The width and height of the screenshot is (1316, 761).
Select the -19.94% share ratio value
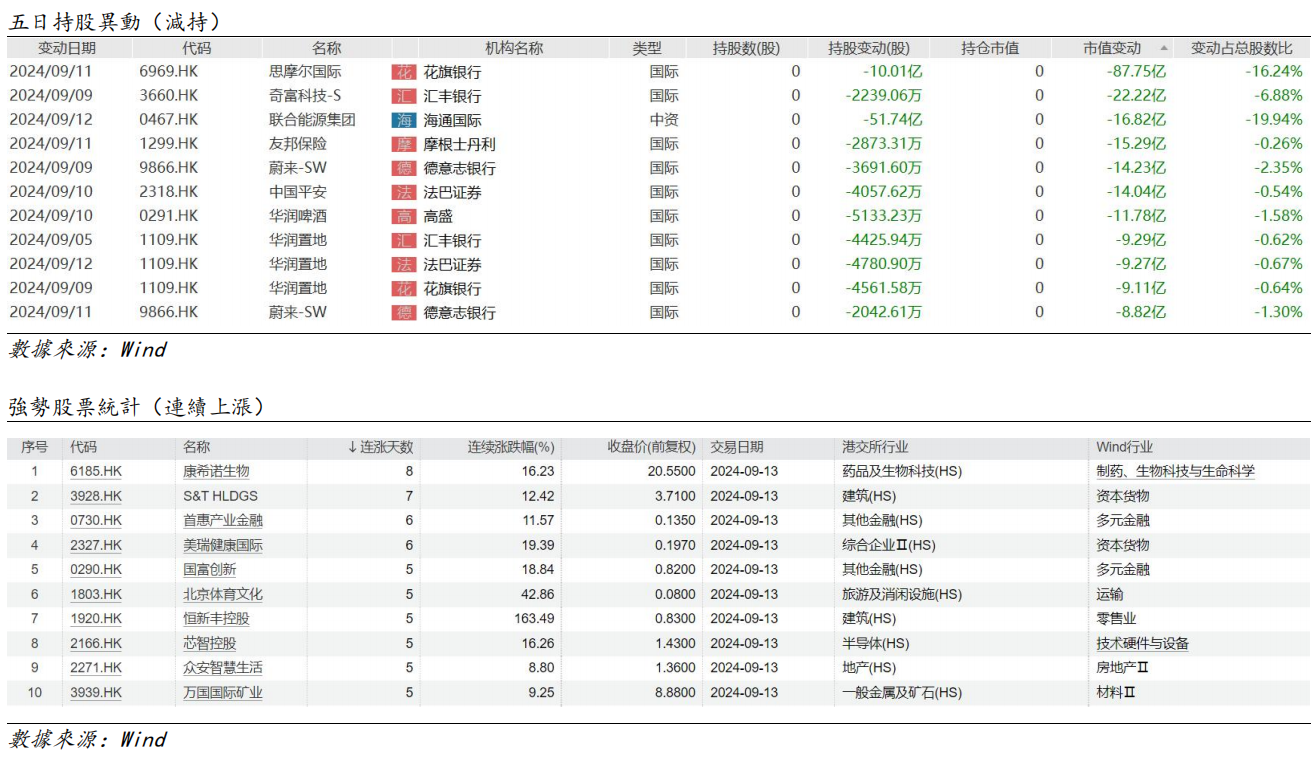1273,120
